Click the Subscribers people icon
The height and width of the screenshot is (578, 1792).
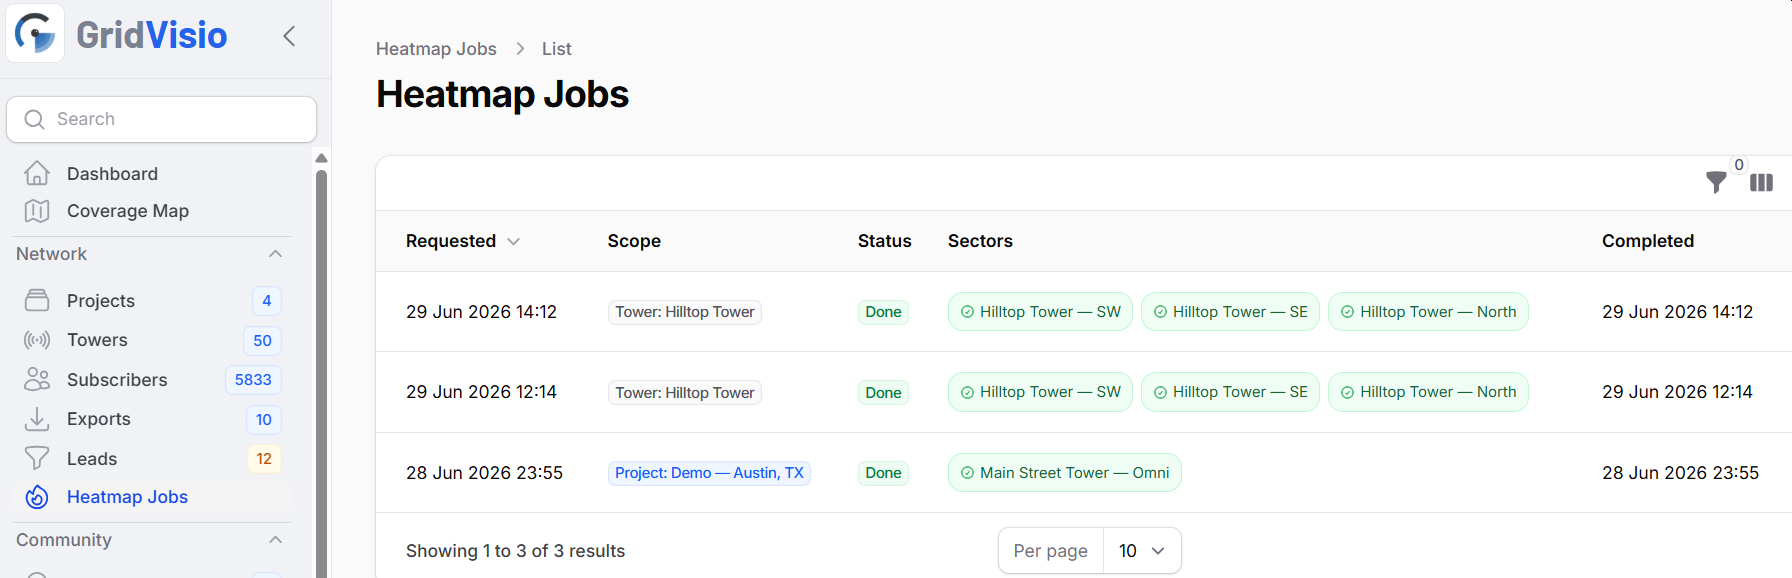[x=37, y=379]
